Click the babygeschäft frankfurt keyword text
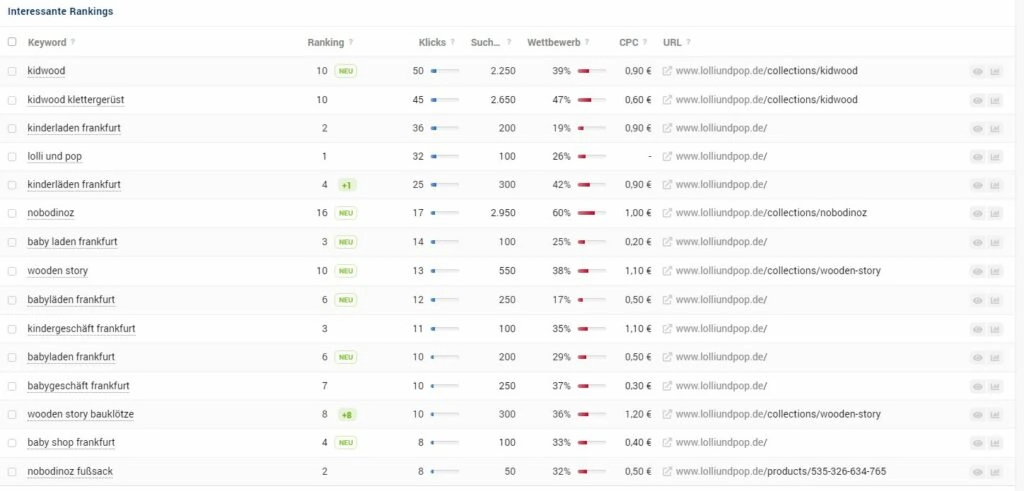This screenshot has width=1024, height=491. point(78,385)
